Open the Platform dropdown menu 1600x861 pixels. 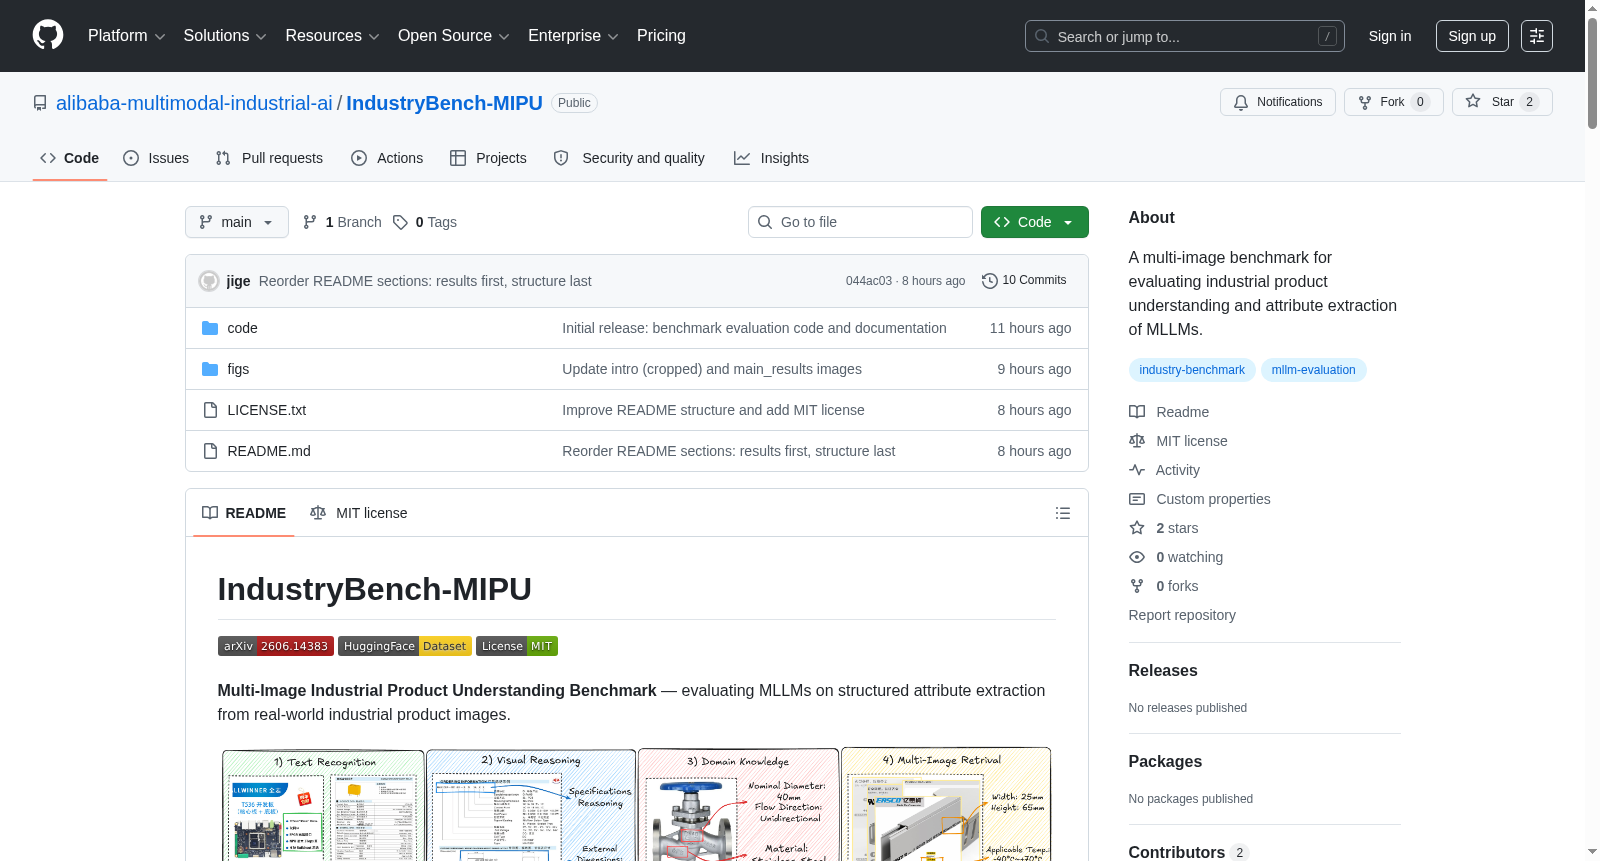click(x=126, y=36)
